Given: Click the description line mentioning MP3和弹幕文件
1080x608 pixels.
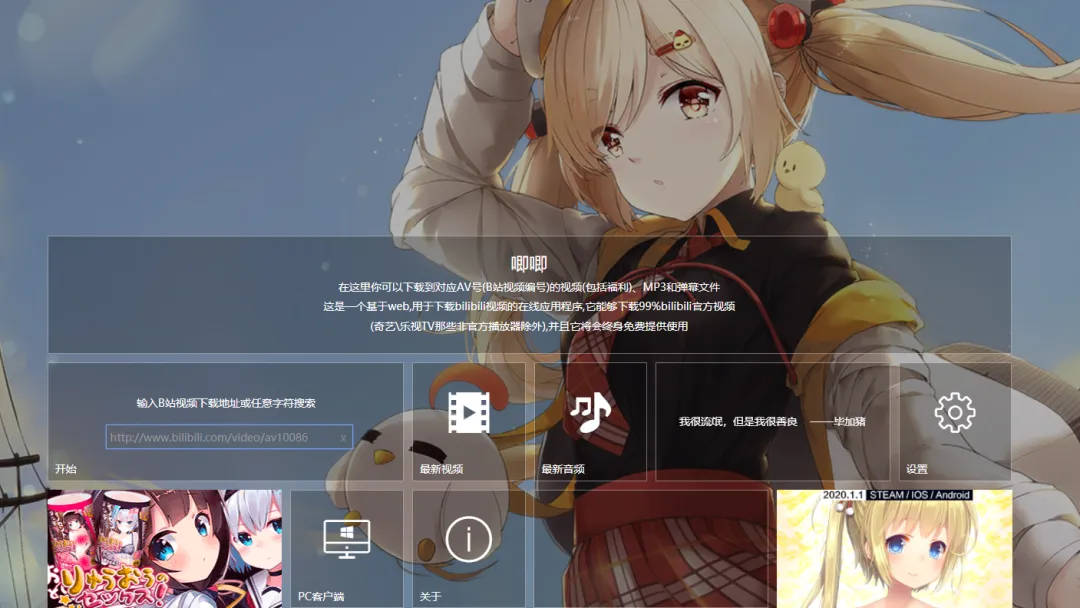Looking at the screenshot, I should 529,287.
